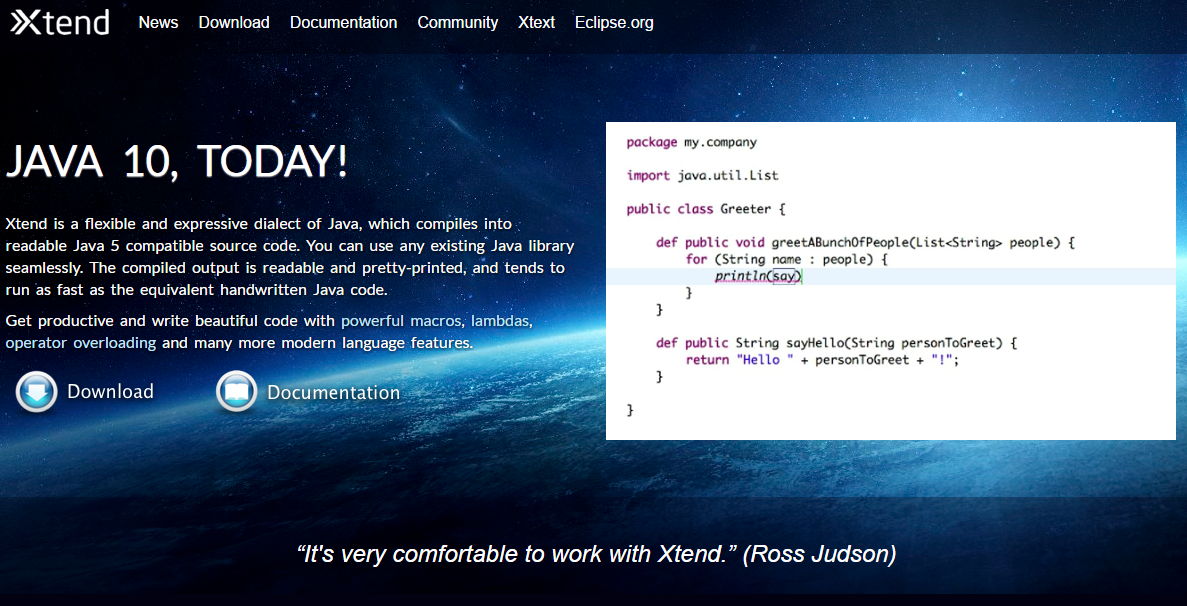Click the blue Download arrow icon
The height and width of the screenshot is (606, 1187).
coord(36,391)
